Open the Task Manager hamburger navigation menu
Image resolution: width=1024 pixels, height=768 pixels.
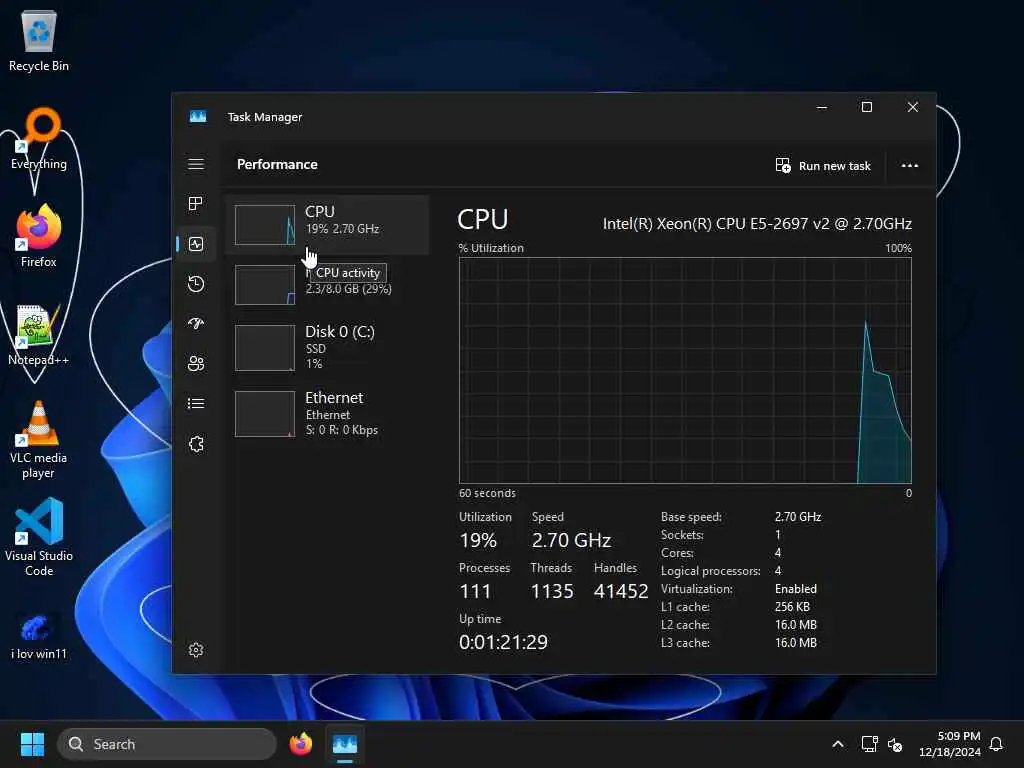(x=196, y=164)
